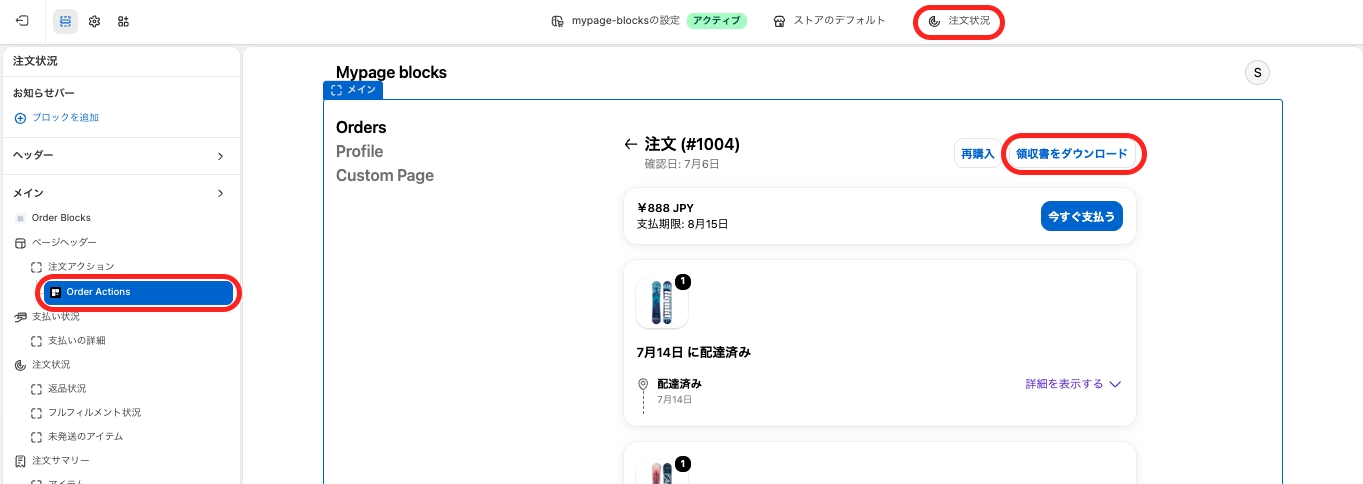The height and width of the screenshot is (484, 1363).
Task: Click the メイン section label tag
Action: [353, 90]
